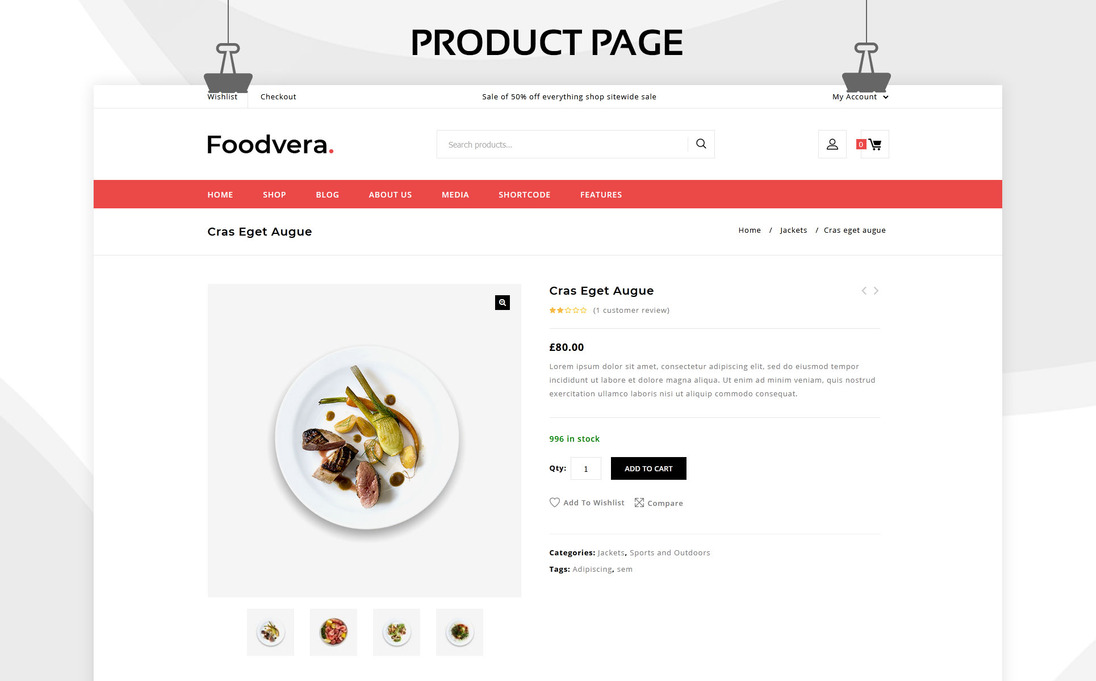Screen dimensions: 1096x681
Task: Click the Add To Cart button
Action: [x=649, y=468]
